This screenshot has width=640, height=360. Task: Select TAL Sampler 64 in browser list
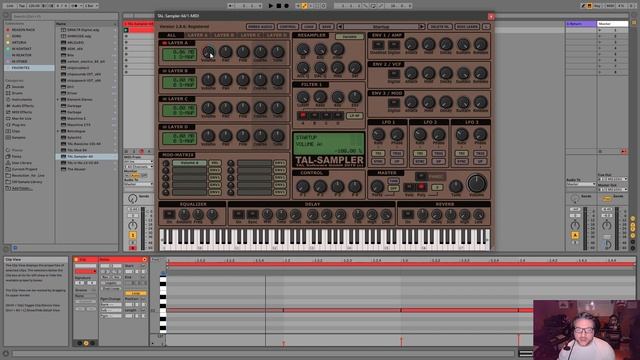click(86, 156)
